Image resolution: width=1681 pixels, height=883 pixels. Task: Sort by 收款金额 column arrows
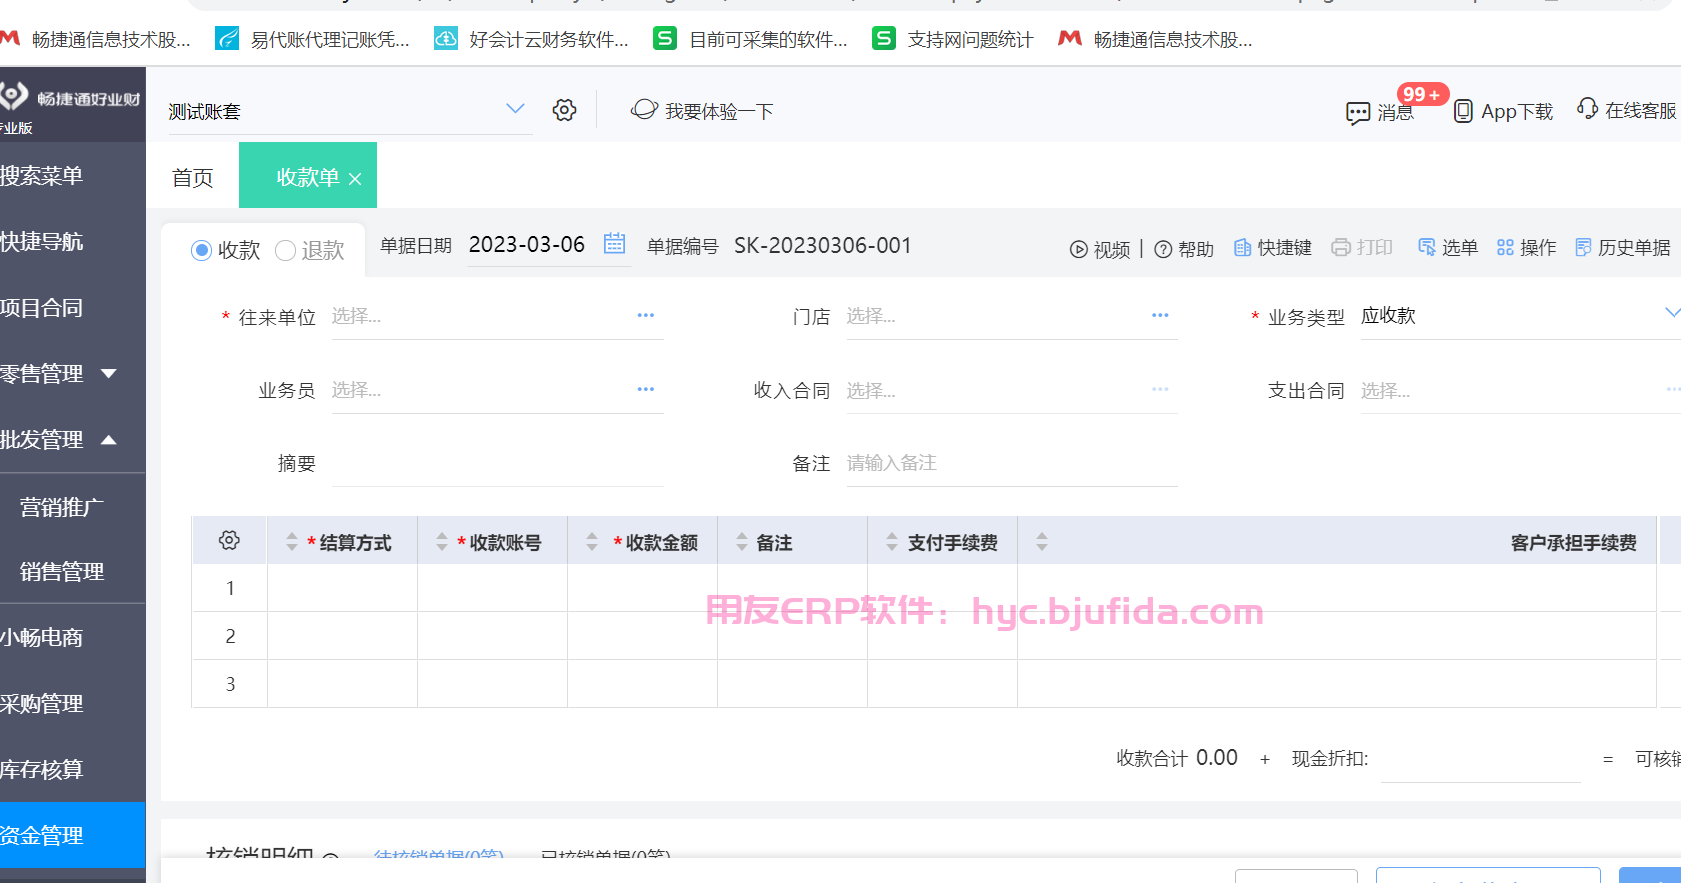click(x=592, y=542)
